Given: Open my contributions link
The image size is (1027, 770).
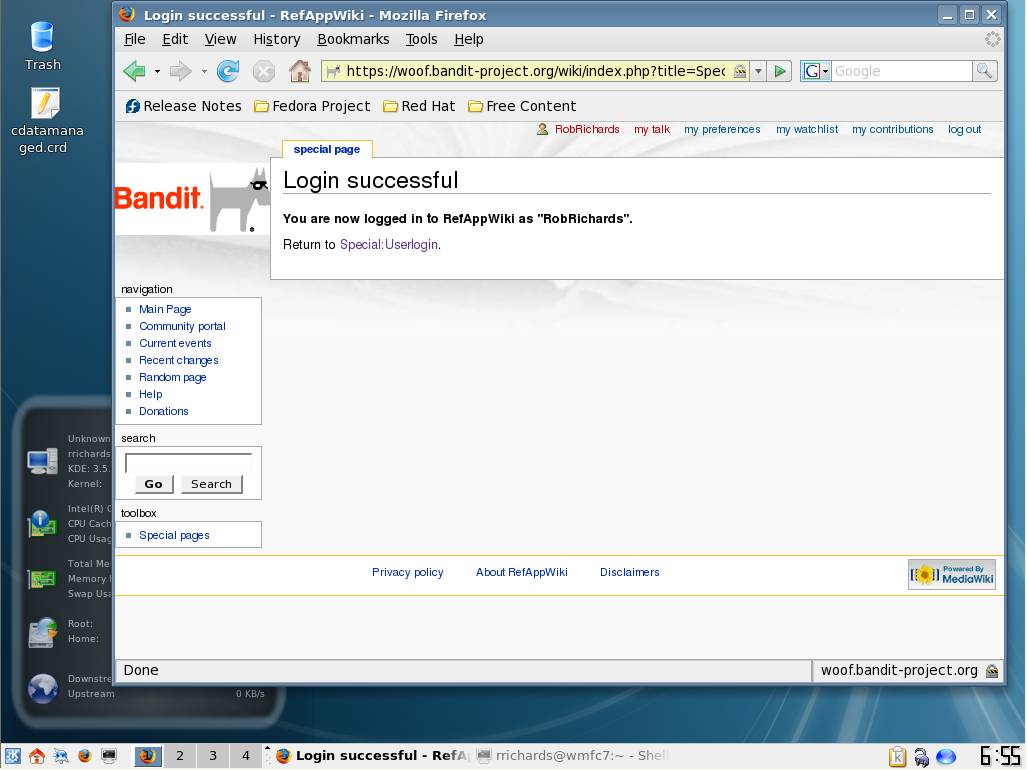Looking at the screenshot, I should point(892,130).
